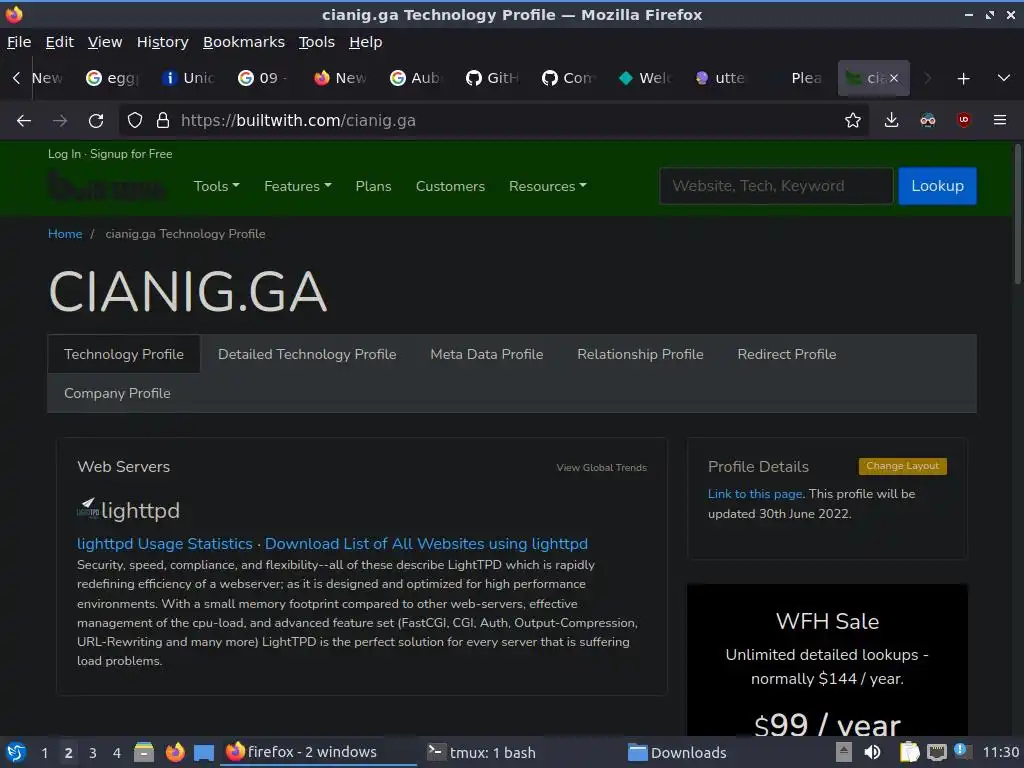Viewport: 1024px width, 768px height.
Task: Open the Plans page link
Action: [374, 186]
